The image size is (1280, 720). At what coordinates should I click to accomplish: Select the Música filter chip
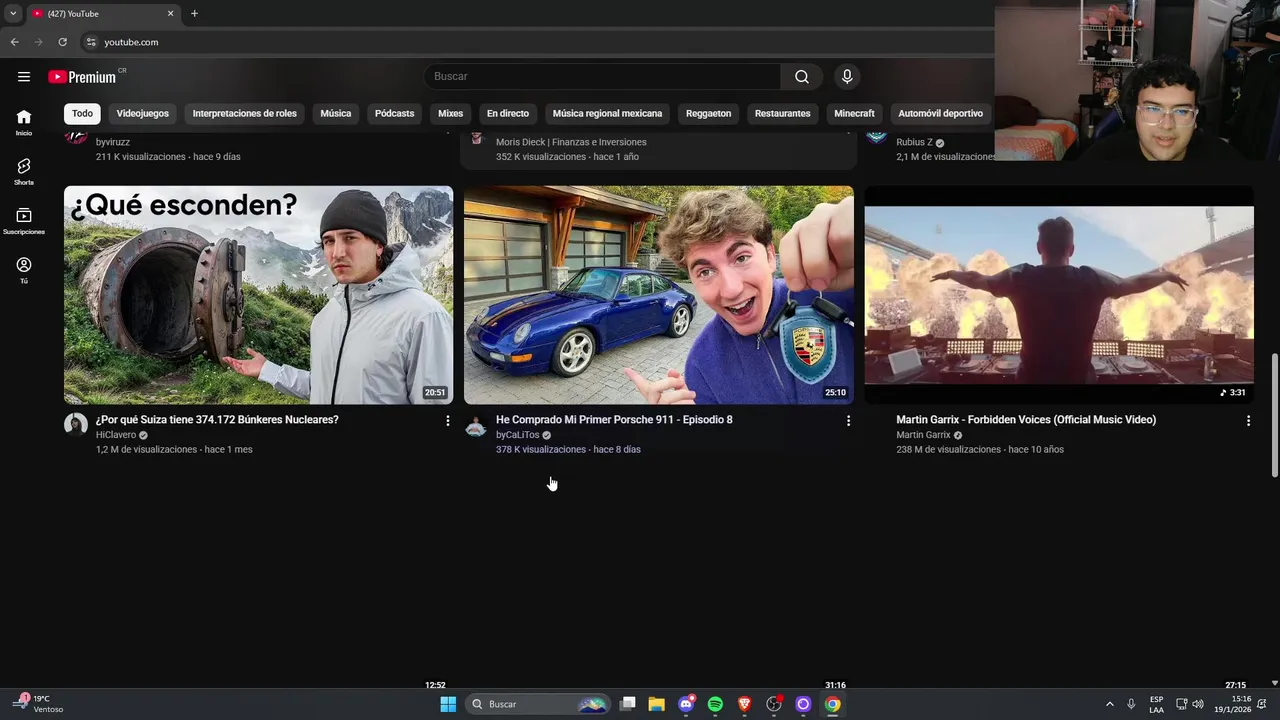coord(336,113)
